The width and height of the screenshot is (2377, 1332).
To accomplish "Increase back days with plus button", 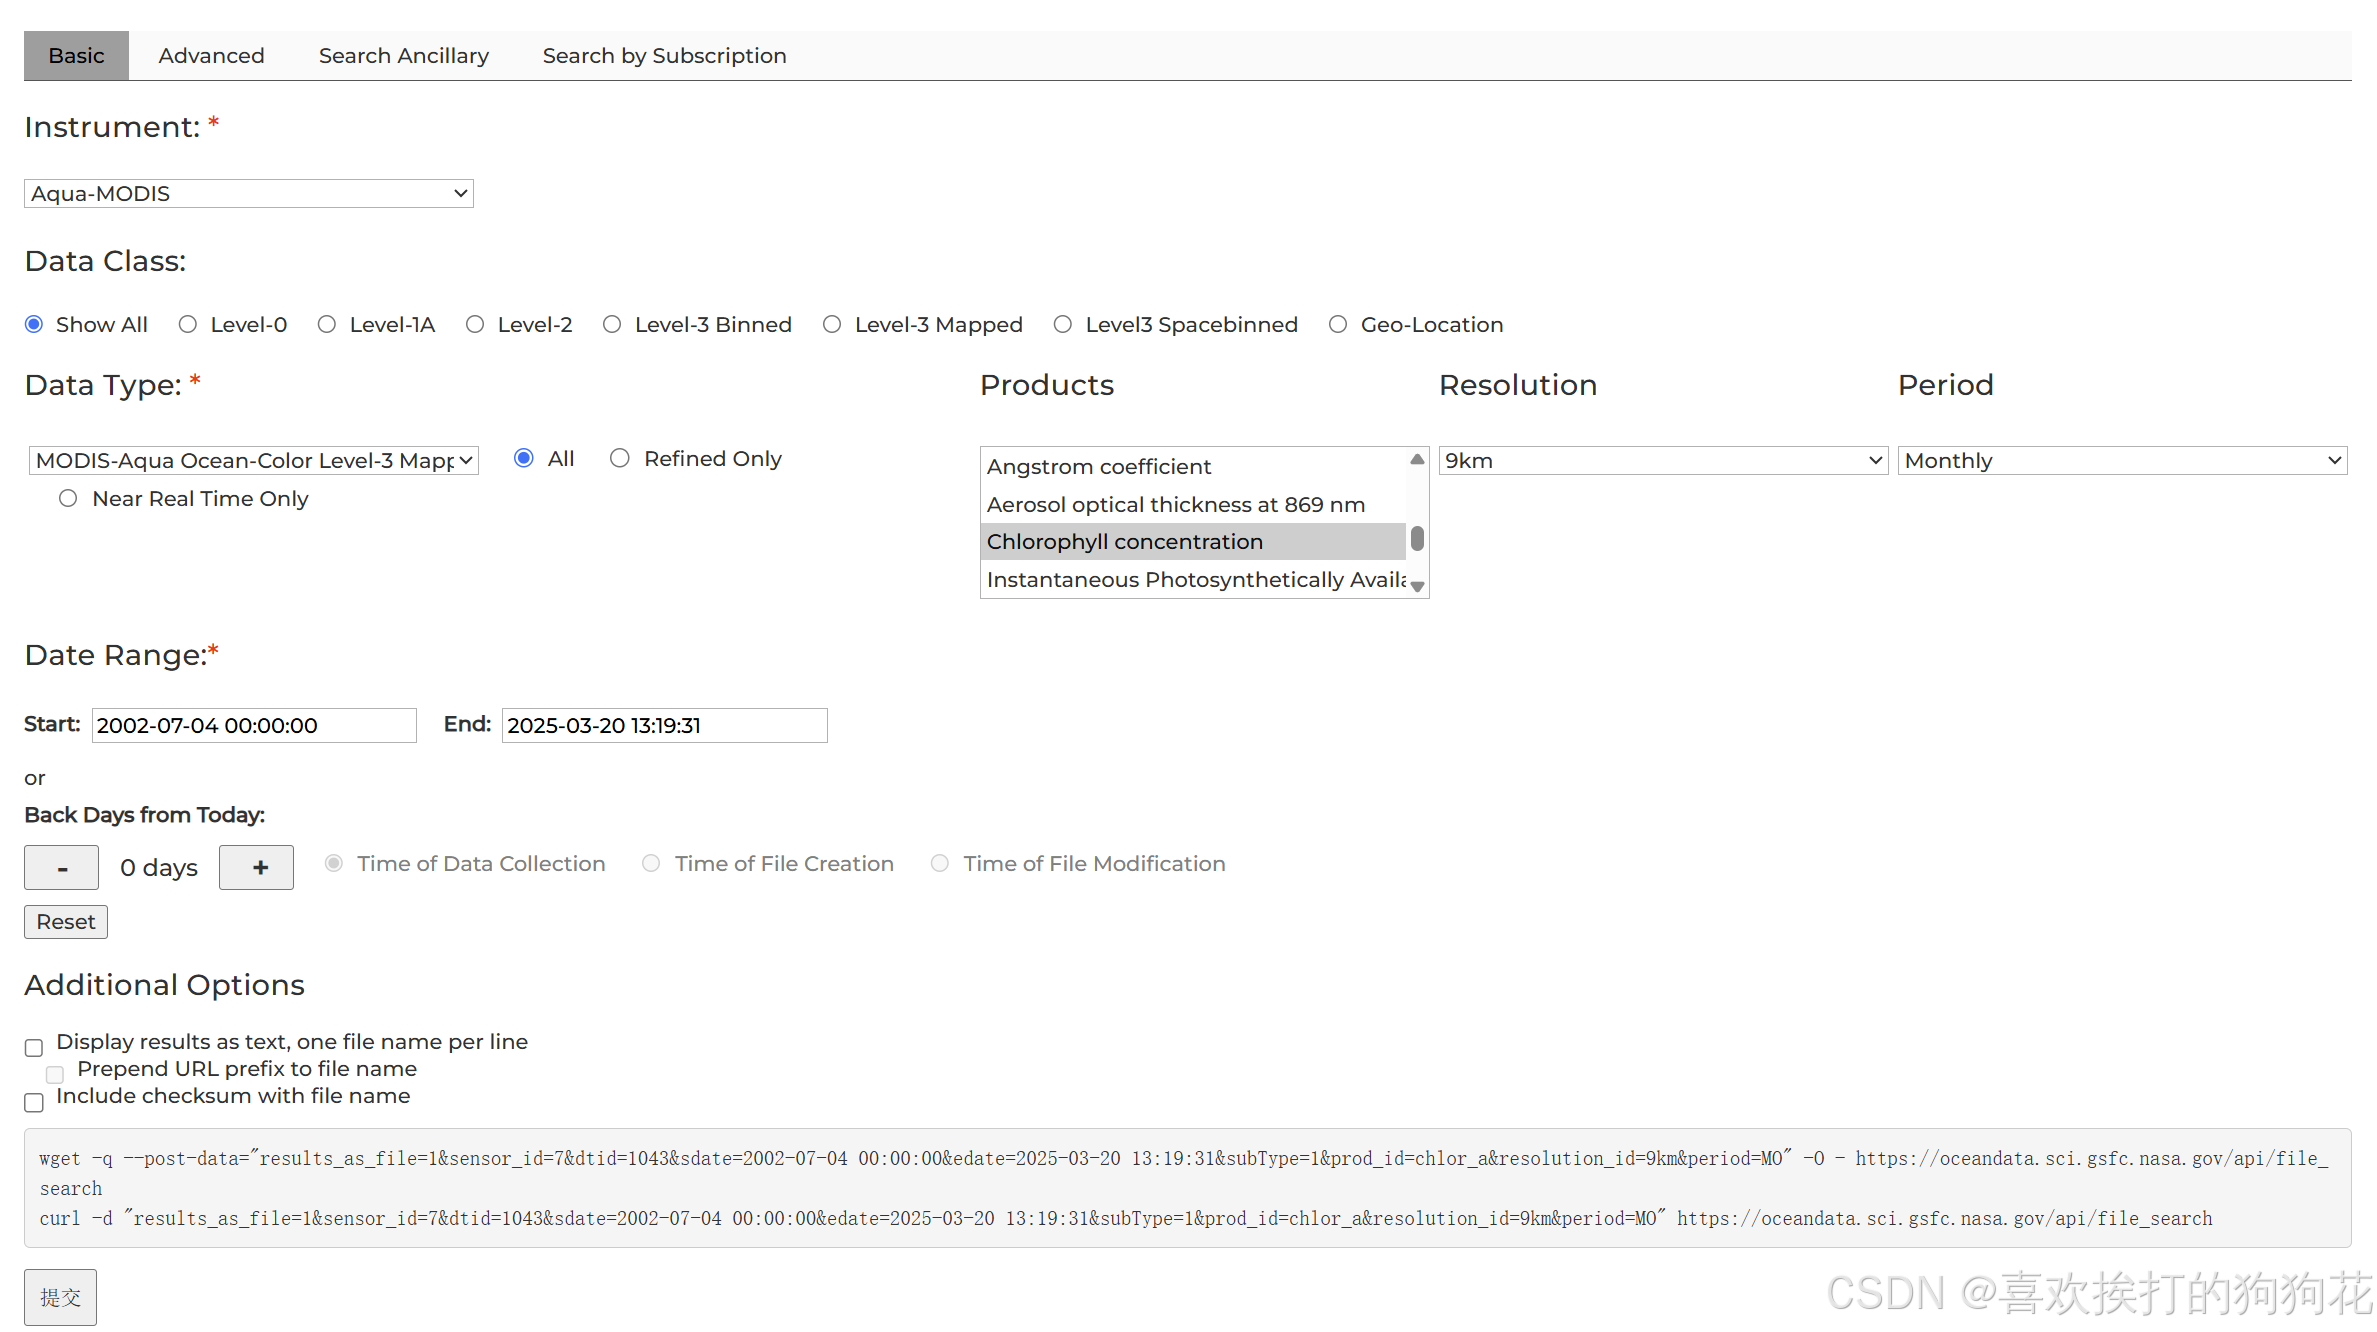I will [x=256, y=868].
